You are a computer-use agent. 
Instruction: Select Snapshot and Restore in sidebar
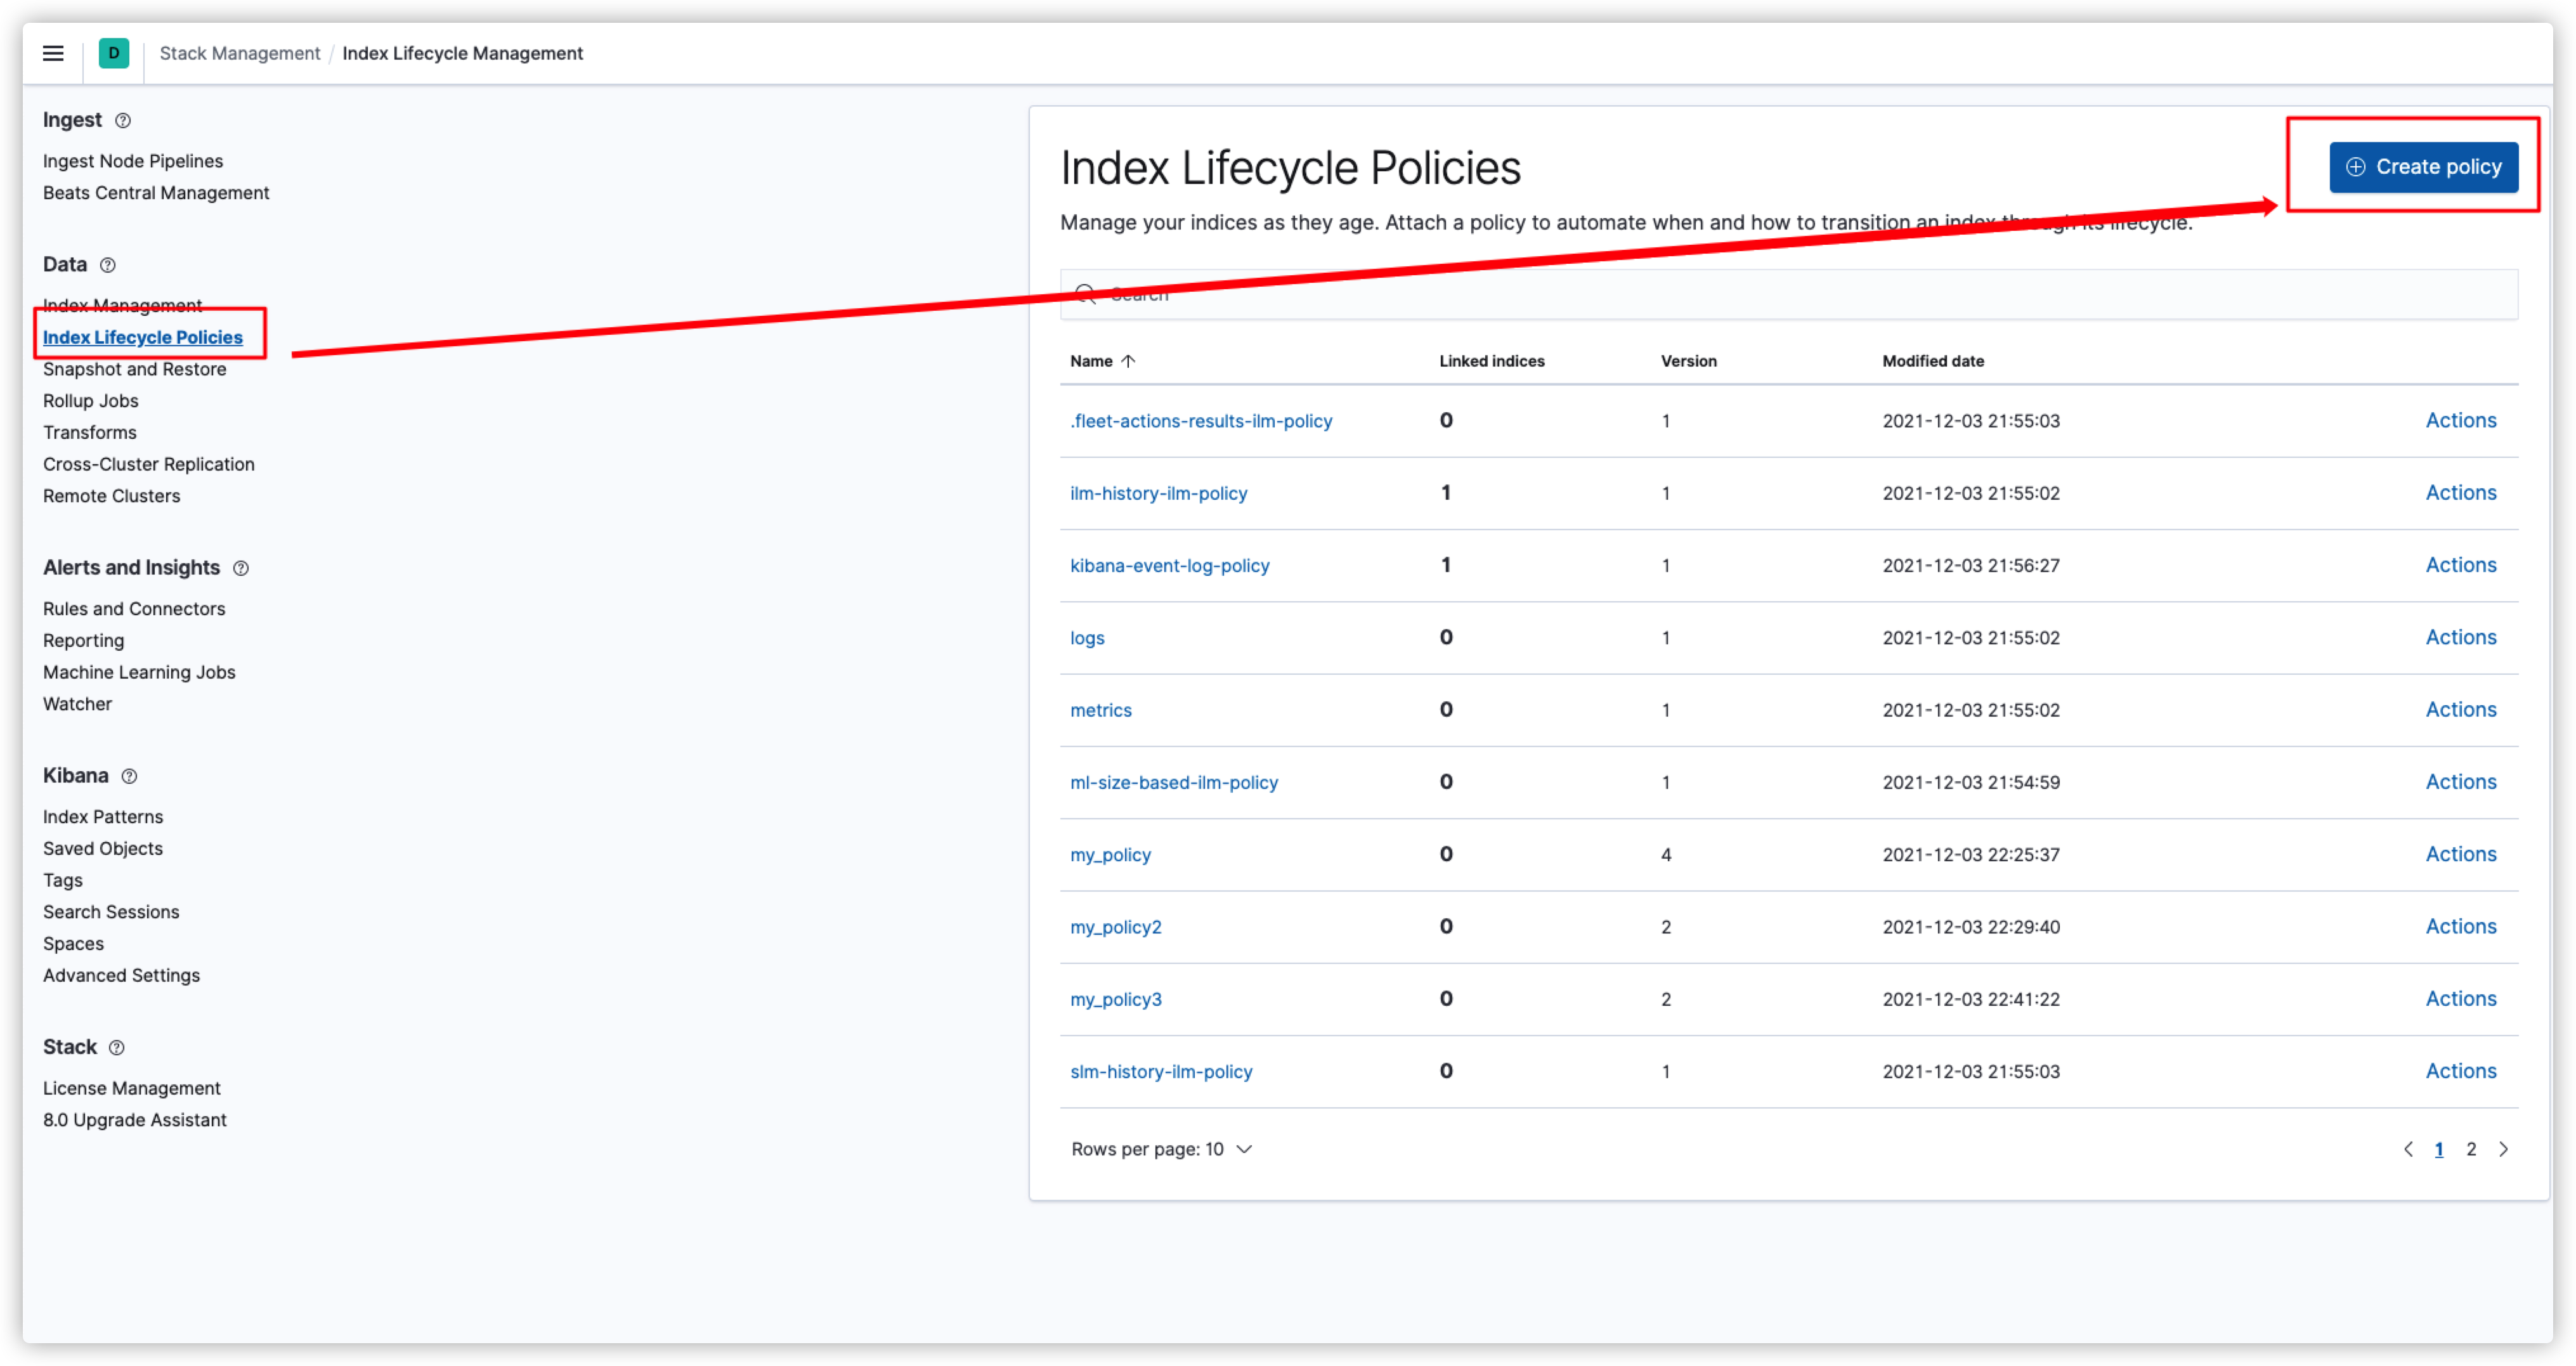point(134,369)
